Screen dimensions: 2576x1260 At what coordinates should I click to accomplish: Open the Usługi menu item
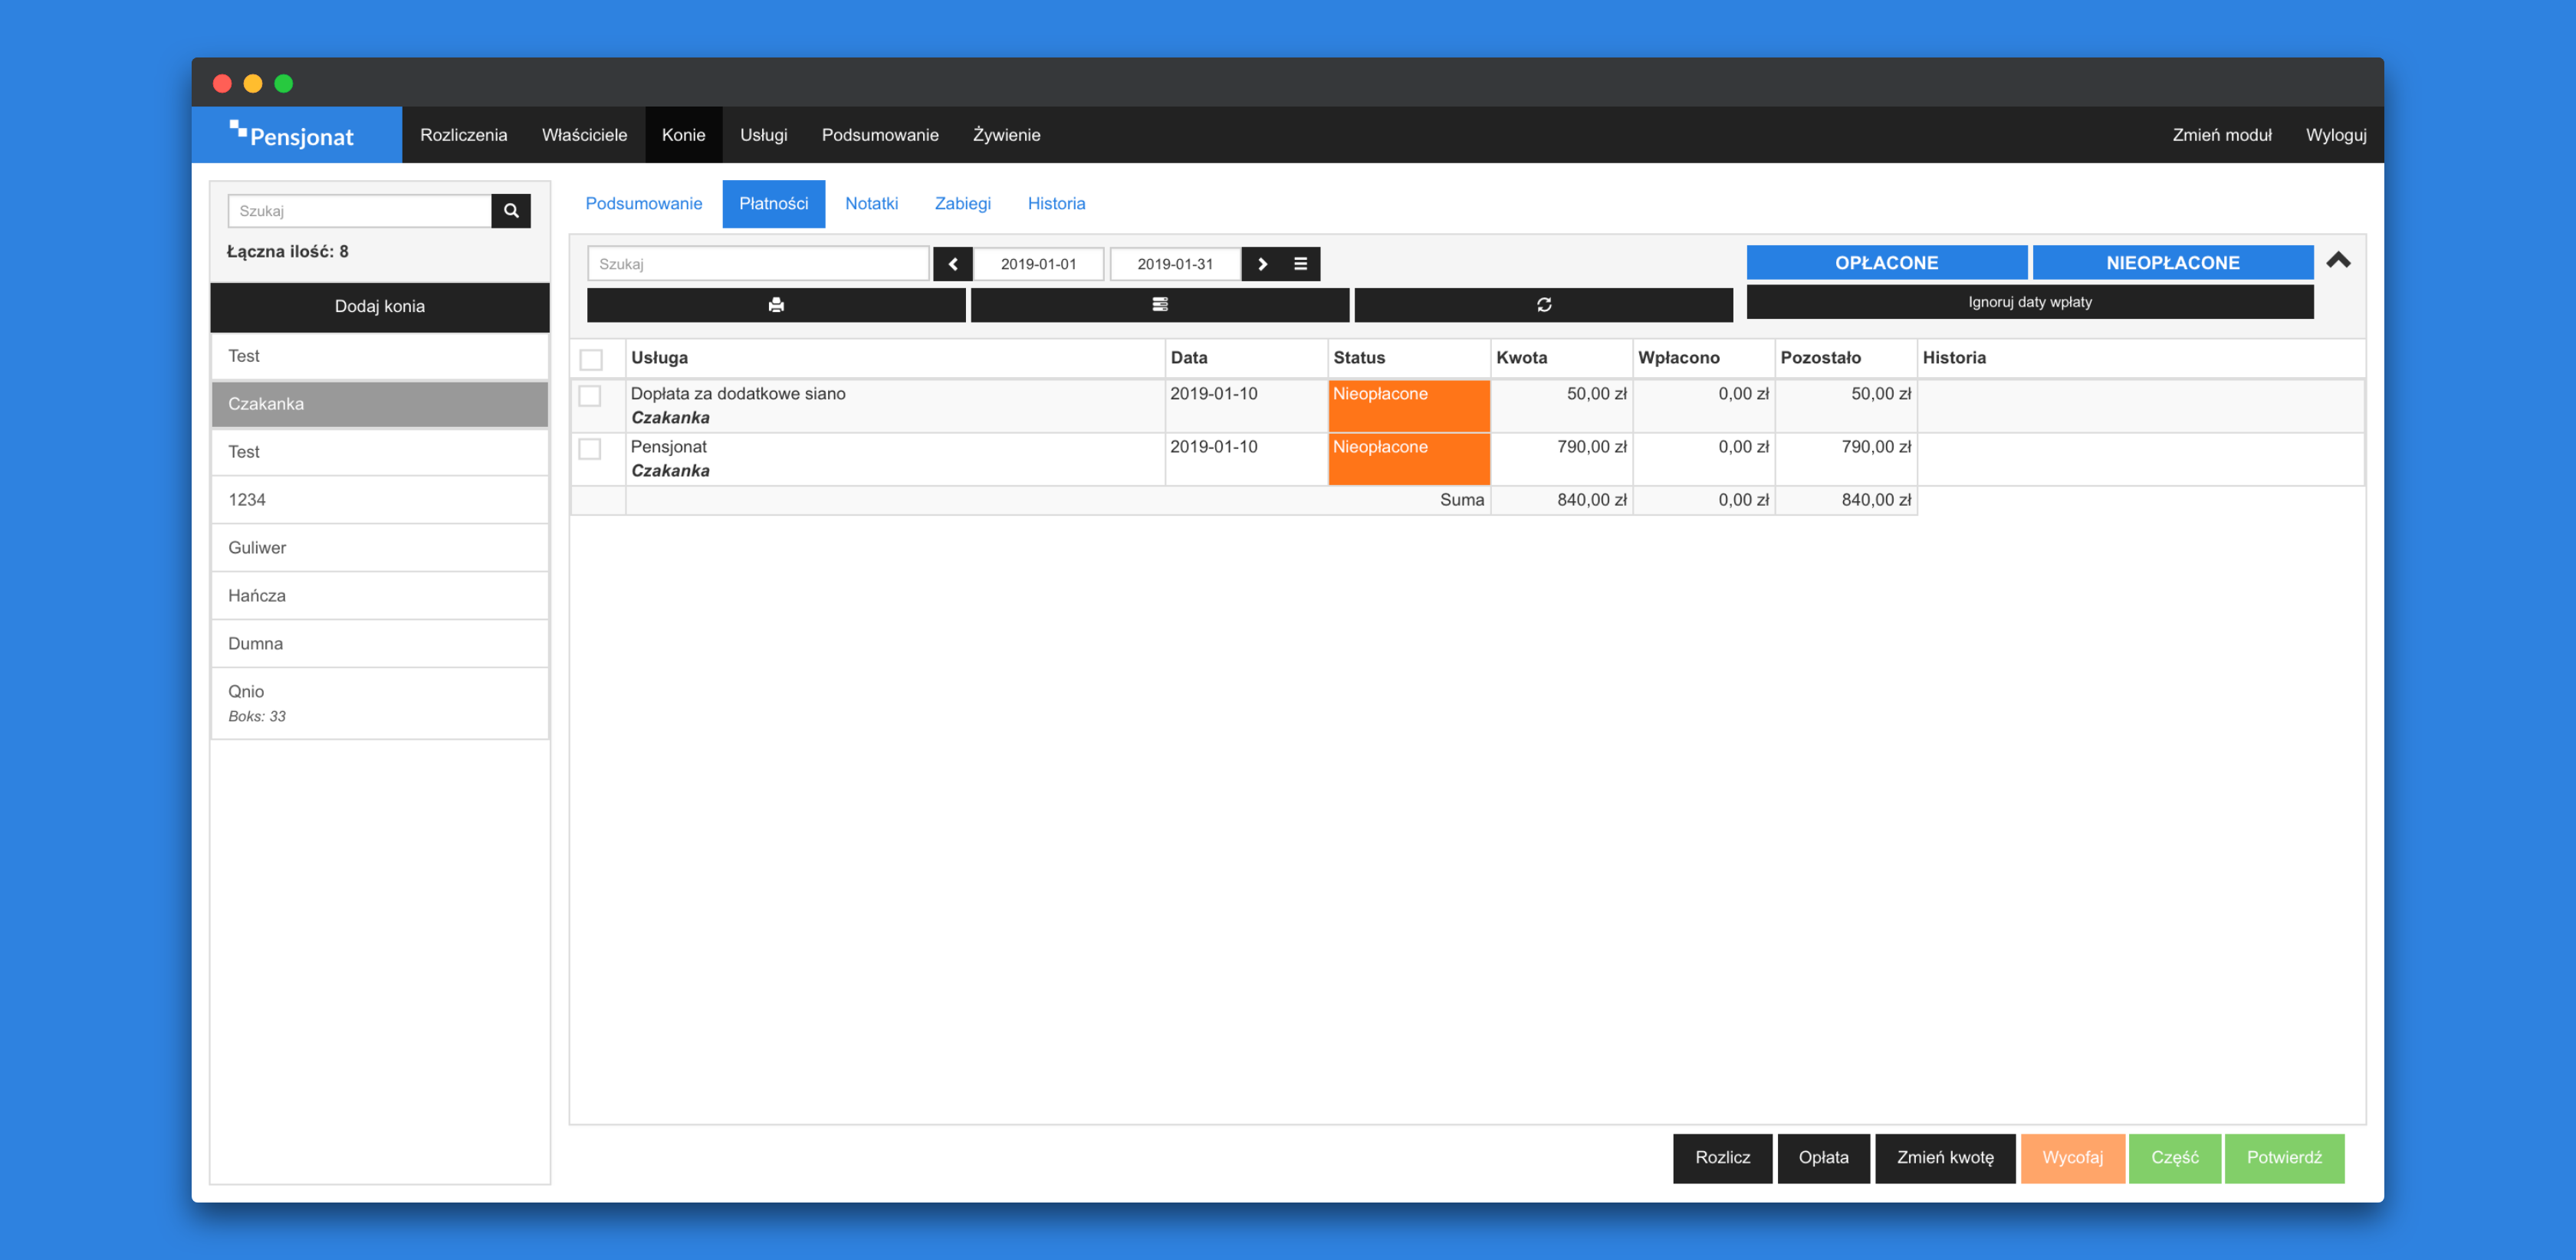pos(763,135)
